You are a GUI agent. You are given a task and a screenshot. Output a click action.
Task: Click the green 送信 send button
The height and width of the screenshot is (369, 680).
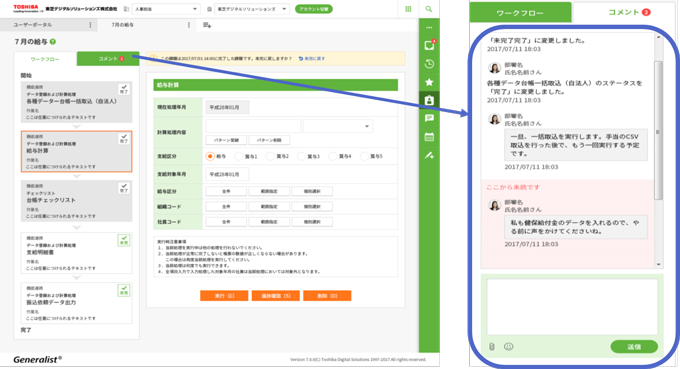coord(634,346)
